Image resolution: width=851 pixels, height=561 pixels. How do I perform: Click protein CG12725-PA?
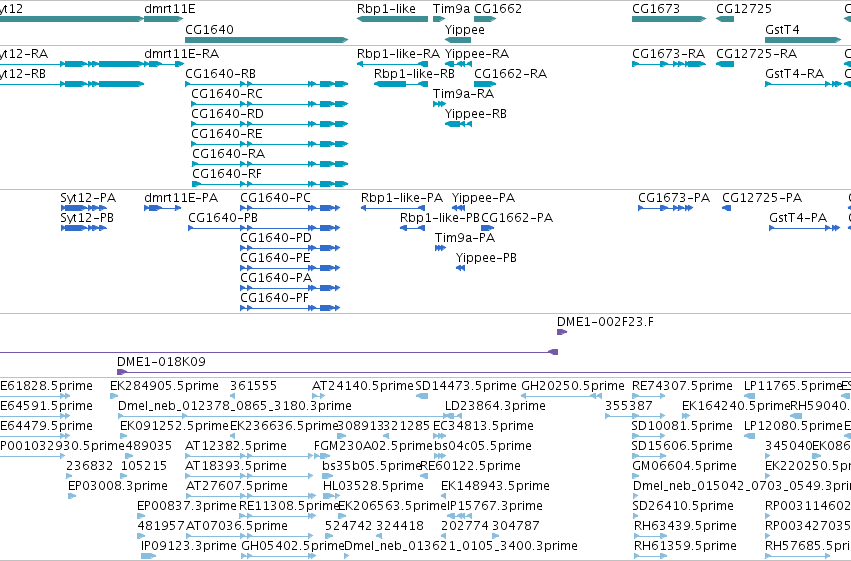[761, 199]
